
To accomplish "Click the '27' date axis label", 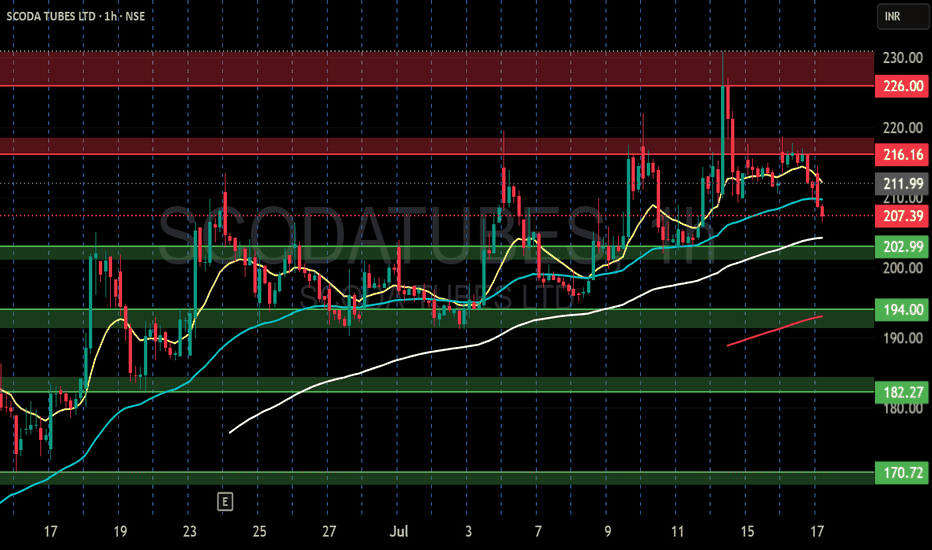I will click(x=329, y=531).
